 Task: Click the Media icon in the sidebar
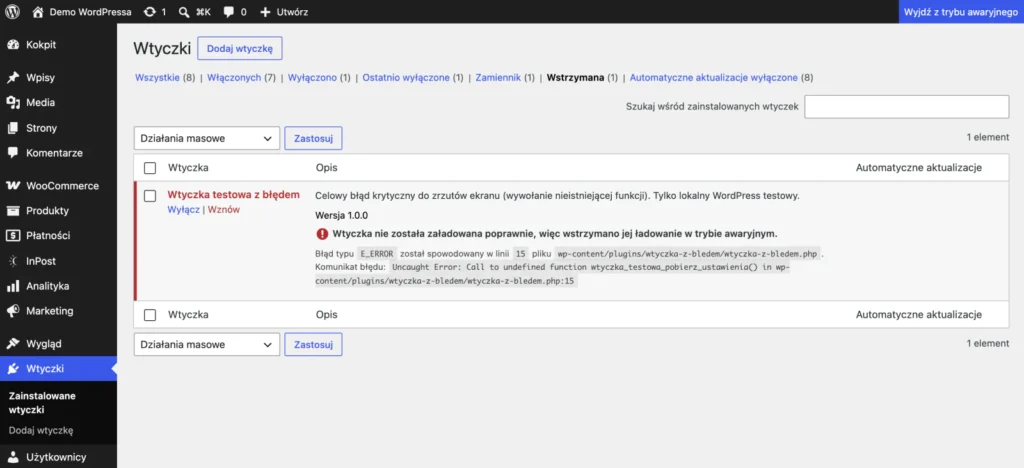tap(12, 102)
